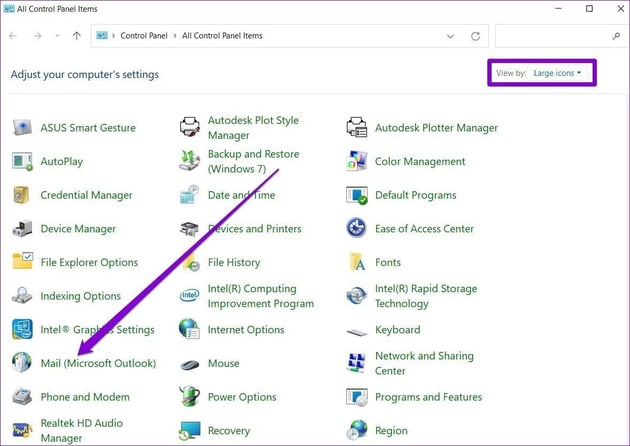Click the Intel Rapid Storage Technology icon
630x446 pixels.
(356, 296)
